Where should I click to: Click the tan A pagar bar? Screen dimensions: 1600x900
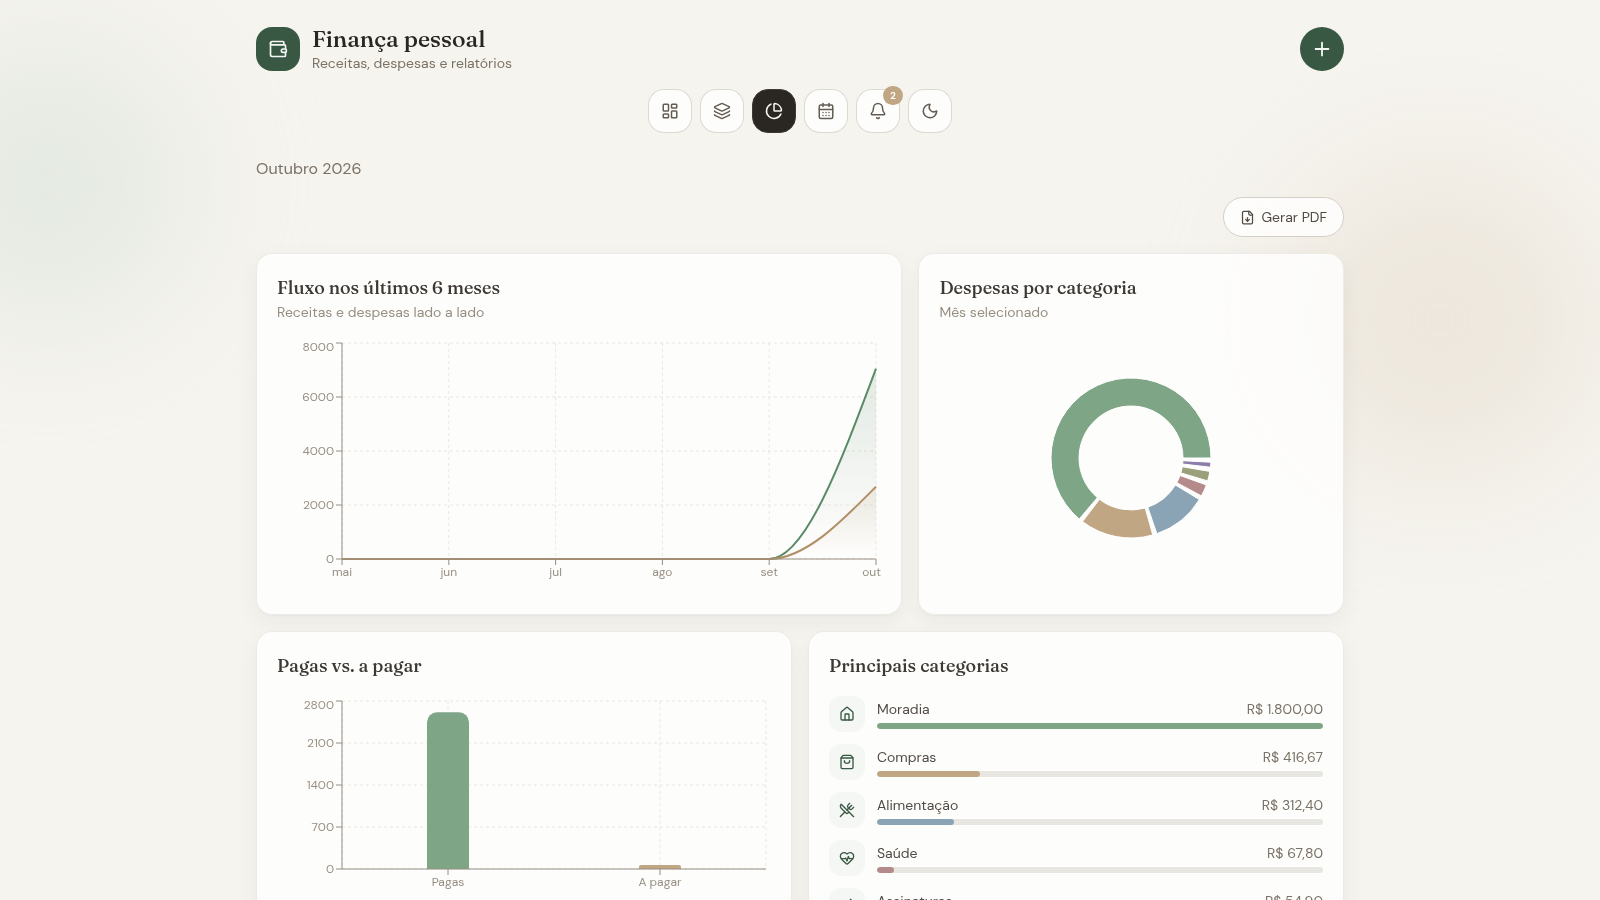660,867
